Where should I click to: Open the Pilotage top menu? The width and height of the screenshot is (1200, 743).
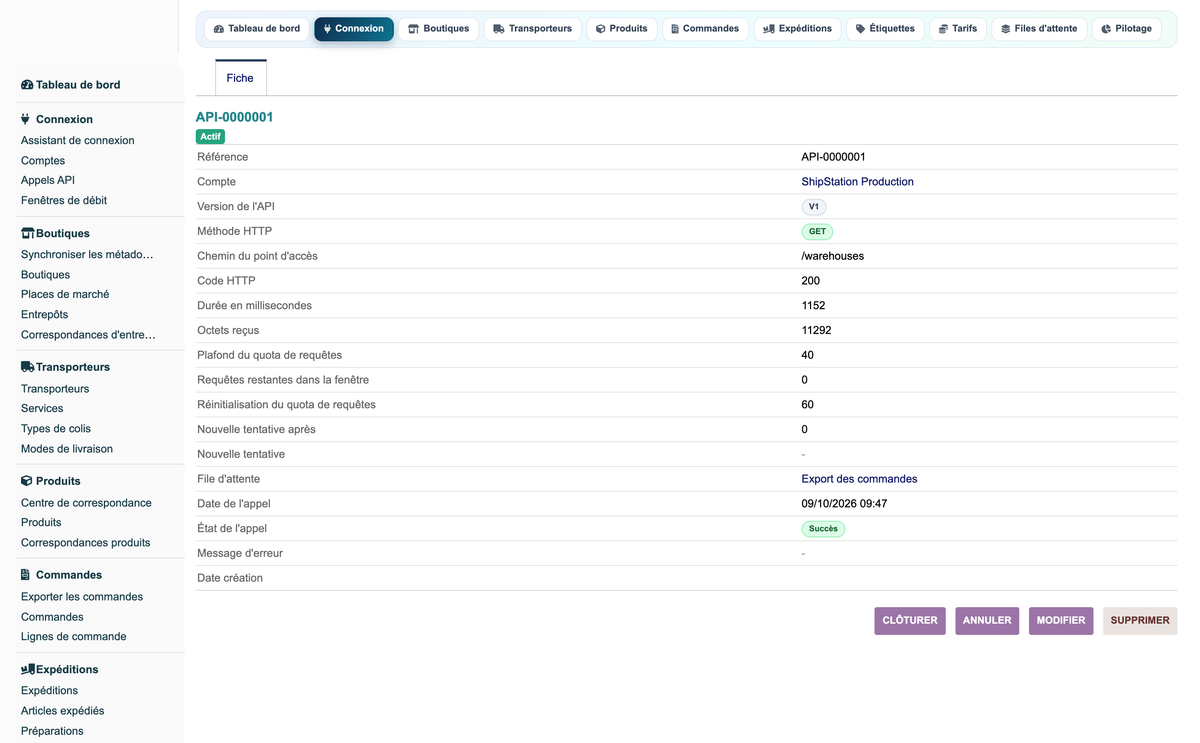[1127, 29]
